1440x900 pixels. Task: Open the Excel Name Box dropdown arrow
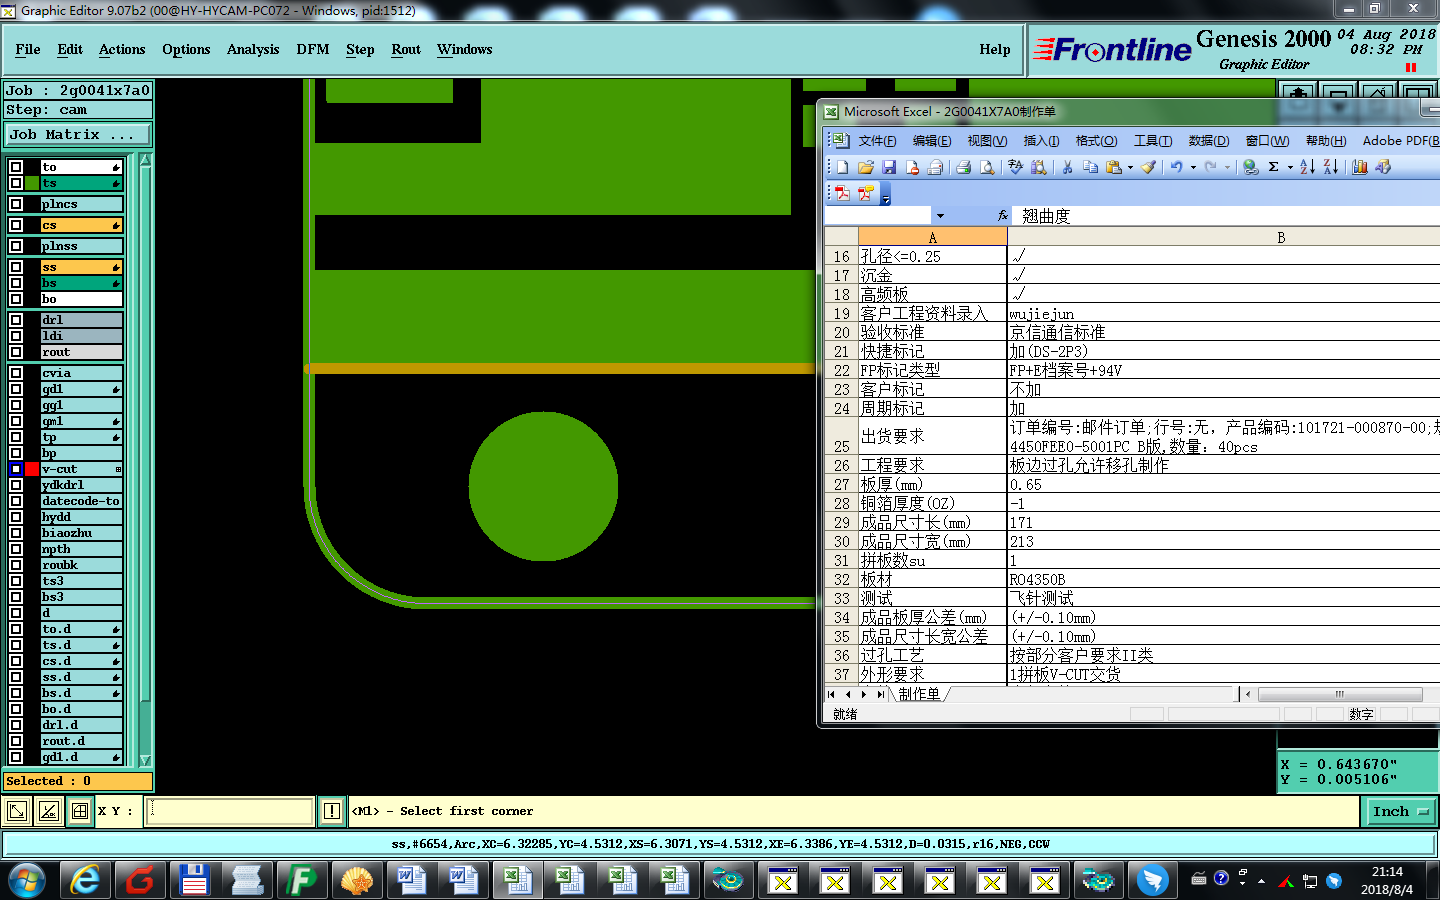pos(940,215)
